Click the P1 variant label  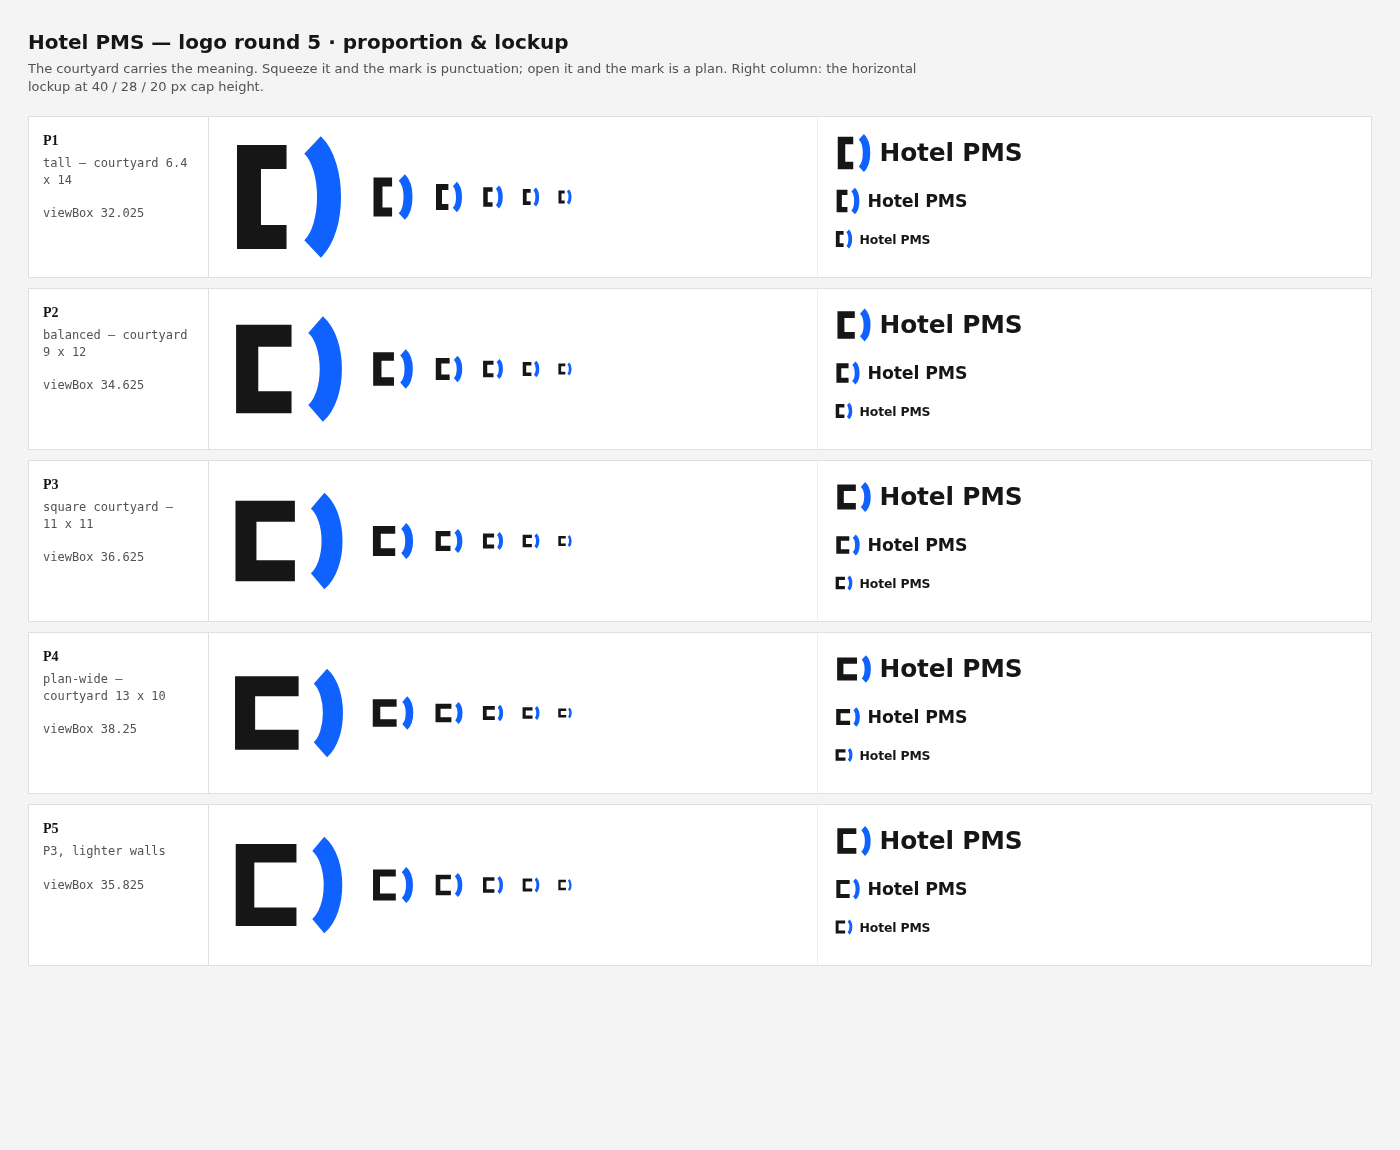coord(51,141)
